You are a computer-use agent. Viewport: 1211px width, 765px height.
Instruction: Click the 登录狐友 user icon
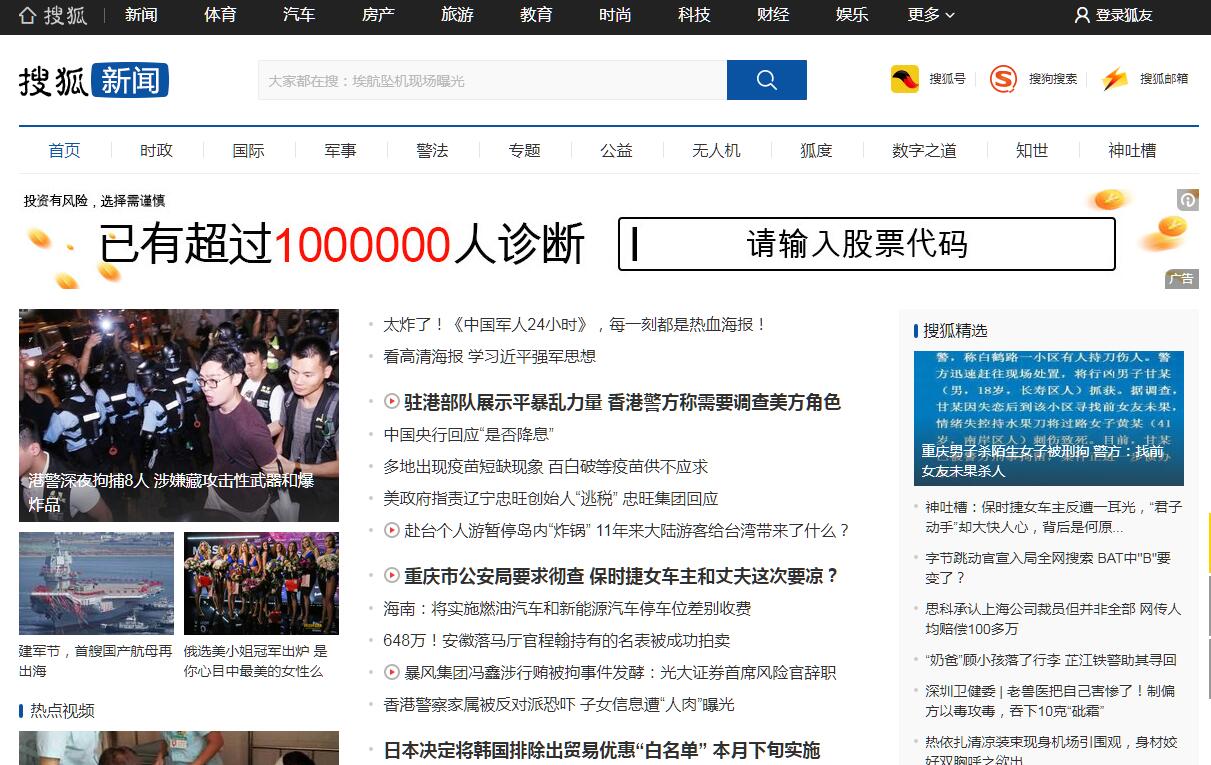coord(1082,15)
